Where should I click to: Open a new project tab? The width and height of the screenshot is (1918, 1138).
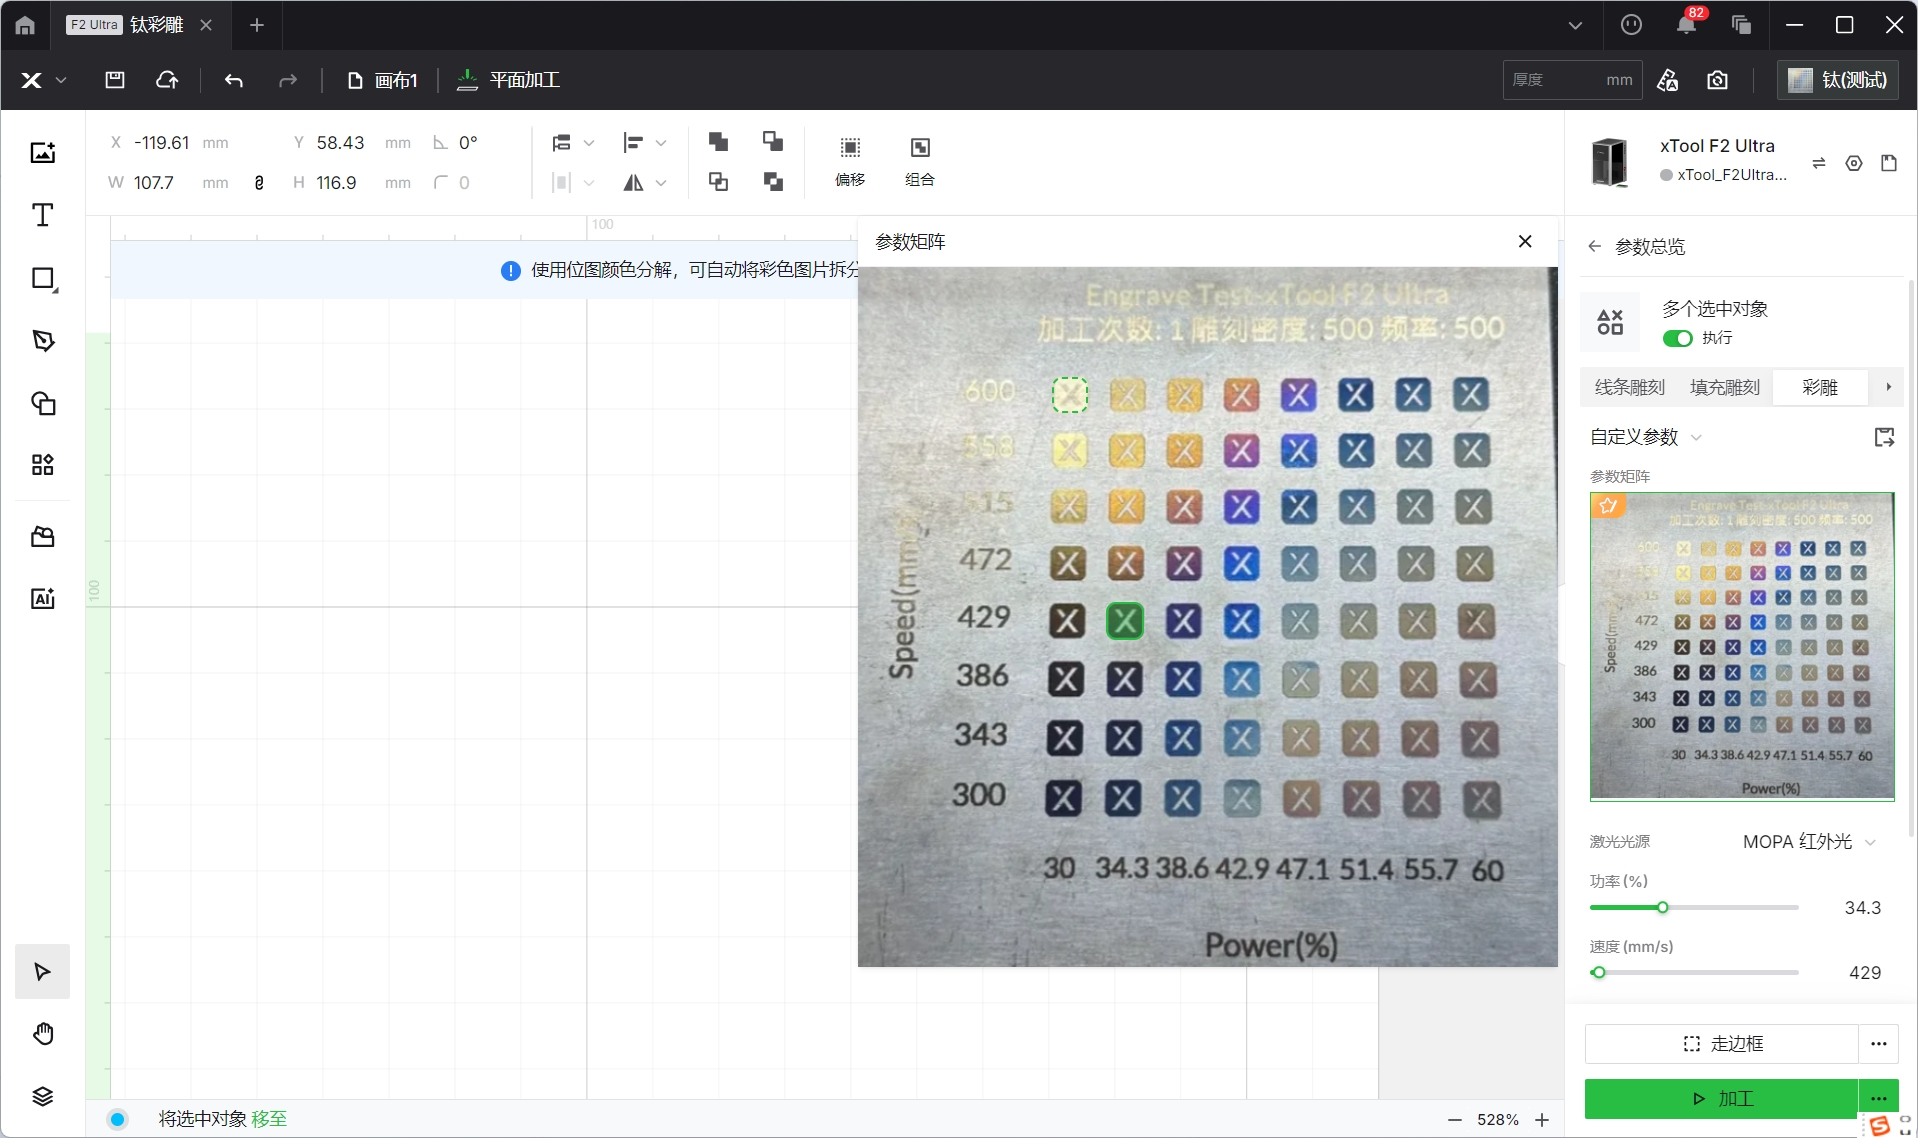[x=257, y=25]
